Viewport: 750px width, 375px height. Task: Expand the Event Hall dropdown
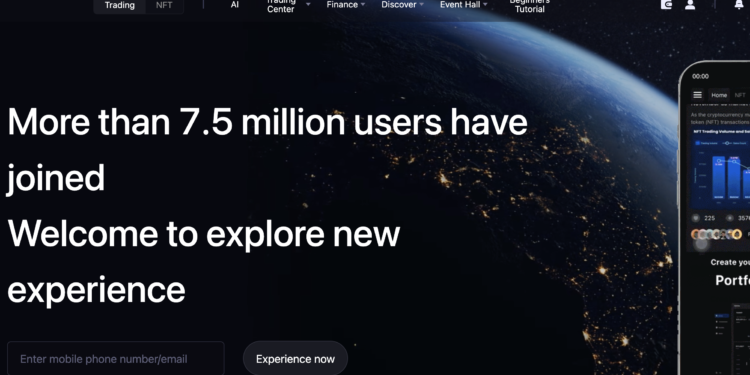pyautogui.click(x=463, y=5)
